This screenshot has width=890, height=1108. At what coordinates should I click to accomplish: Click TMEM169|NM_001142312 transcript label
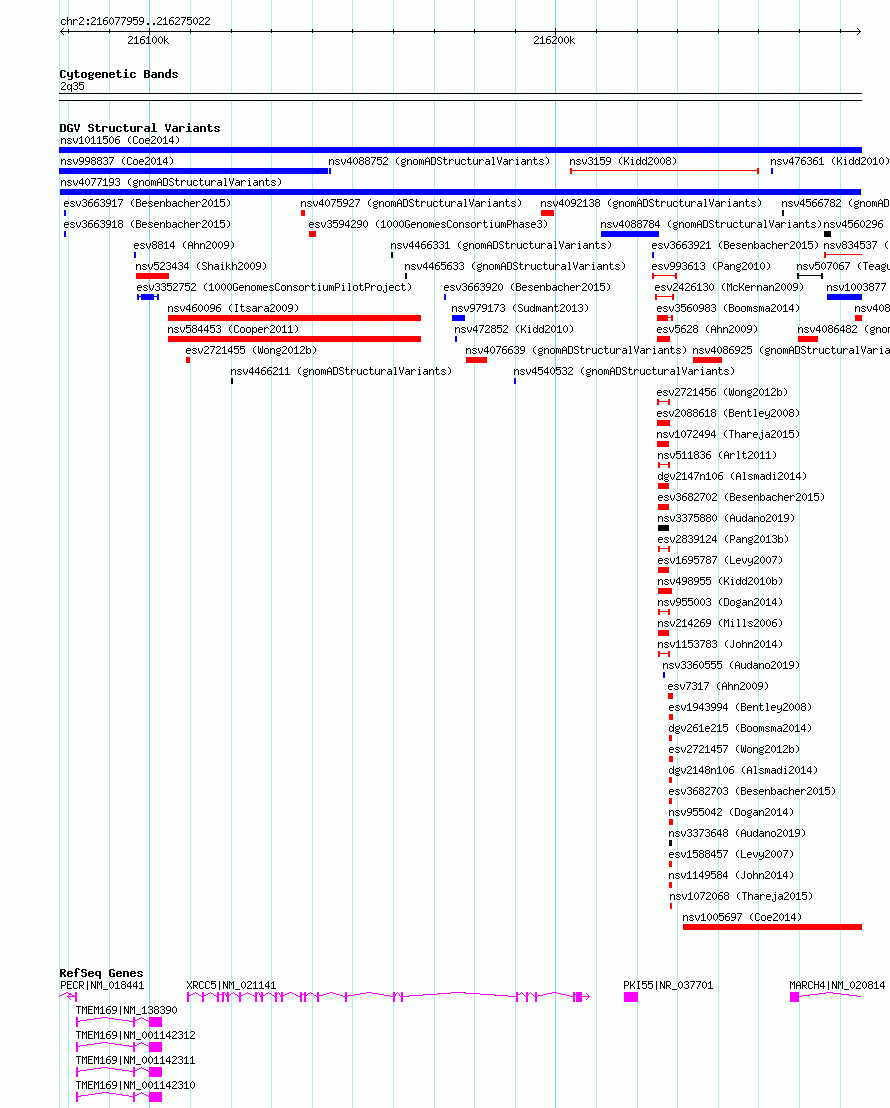click(136, 1036)
